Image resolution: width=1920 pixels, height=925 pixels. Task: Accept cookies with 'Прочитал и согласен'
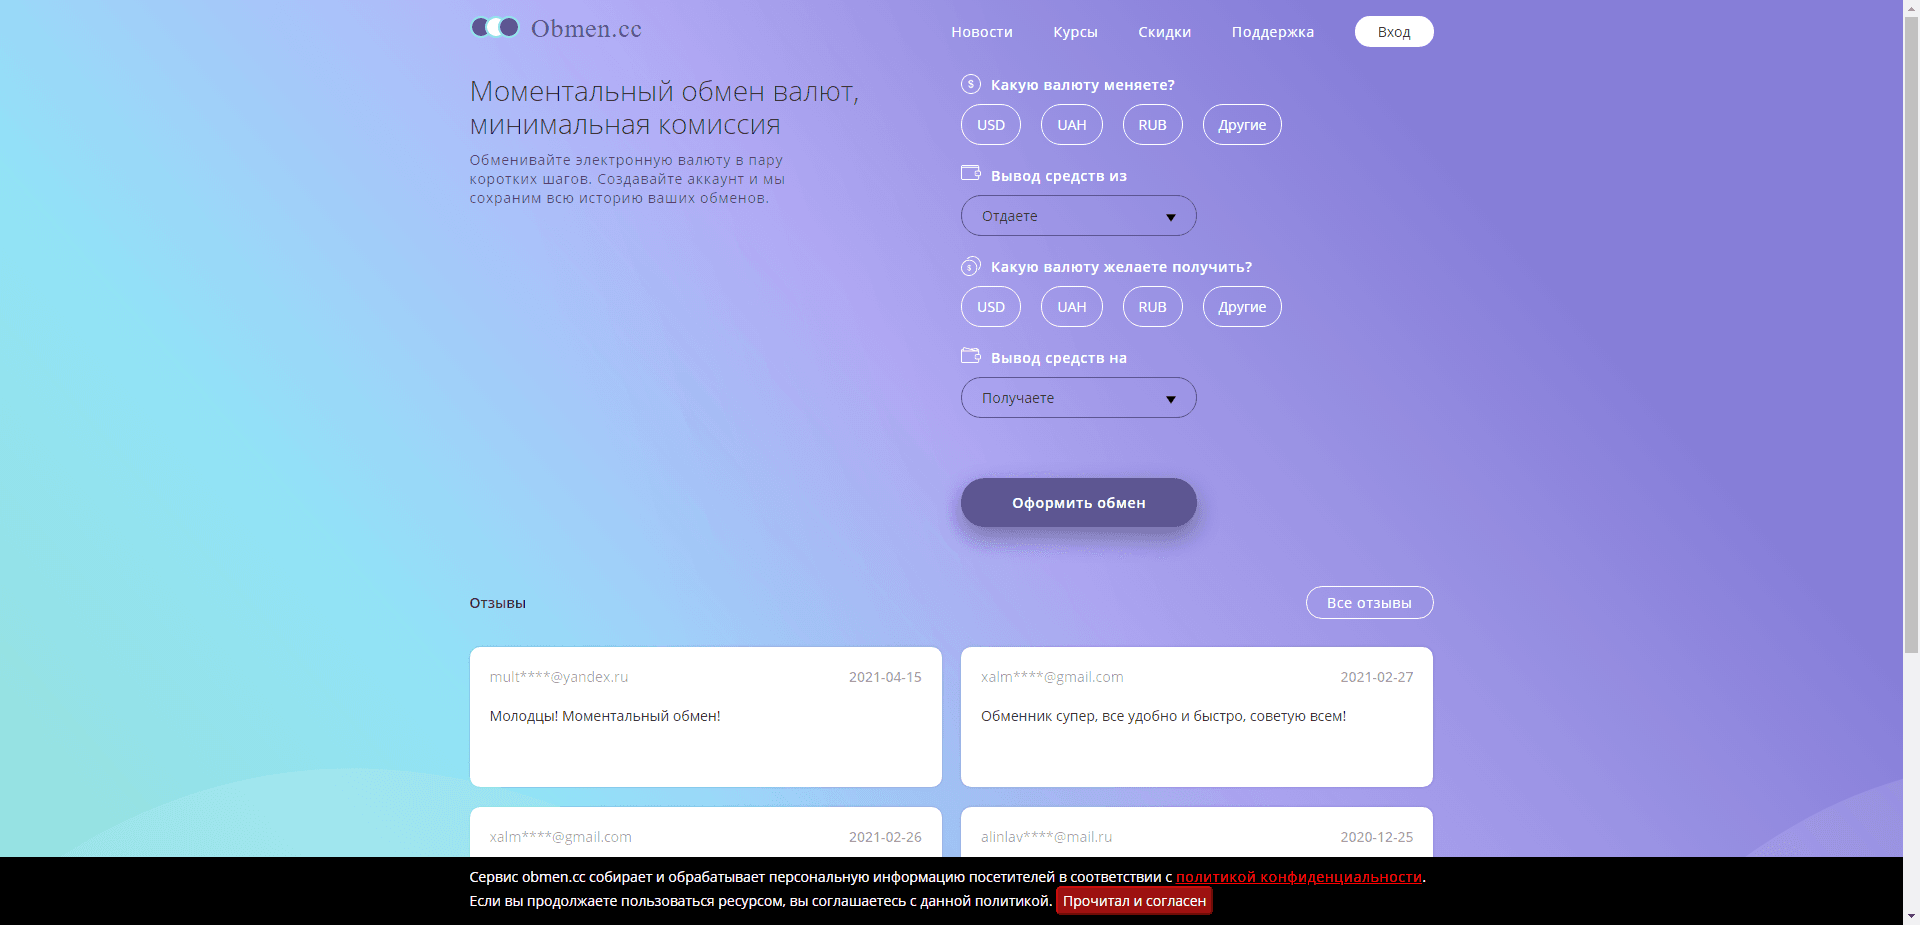click(1134, 901)
